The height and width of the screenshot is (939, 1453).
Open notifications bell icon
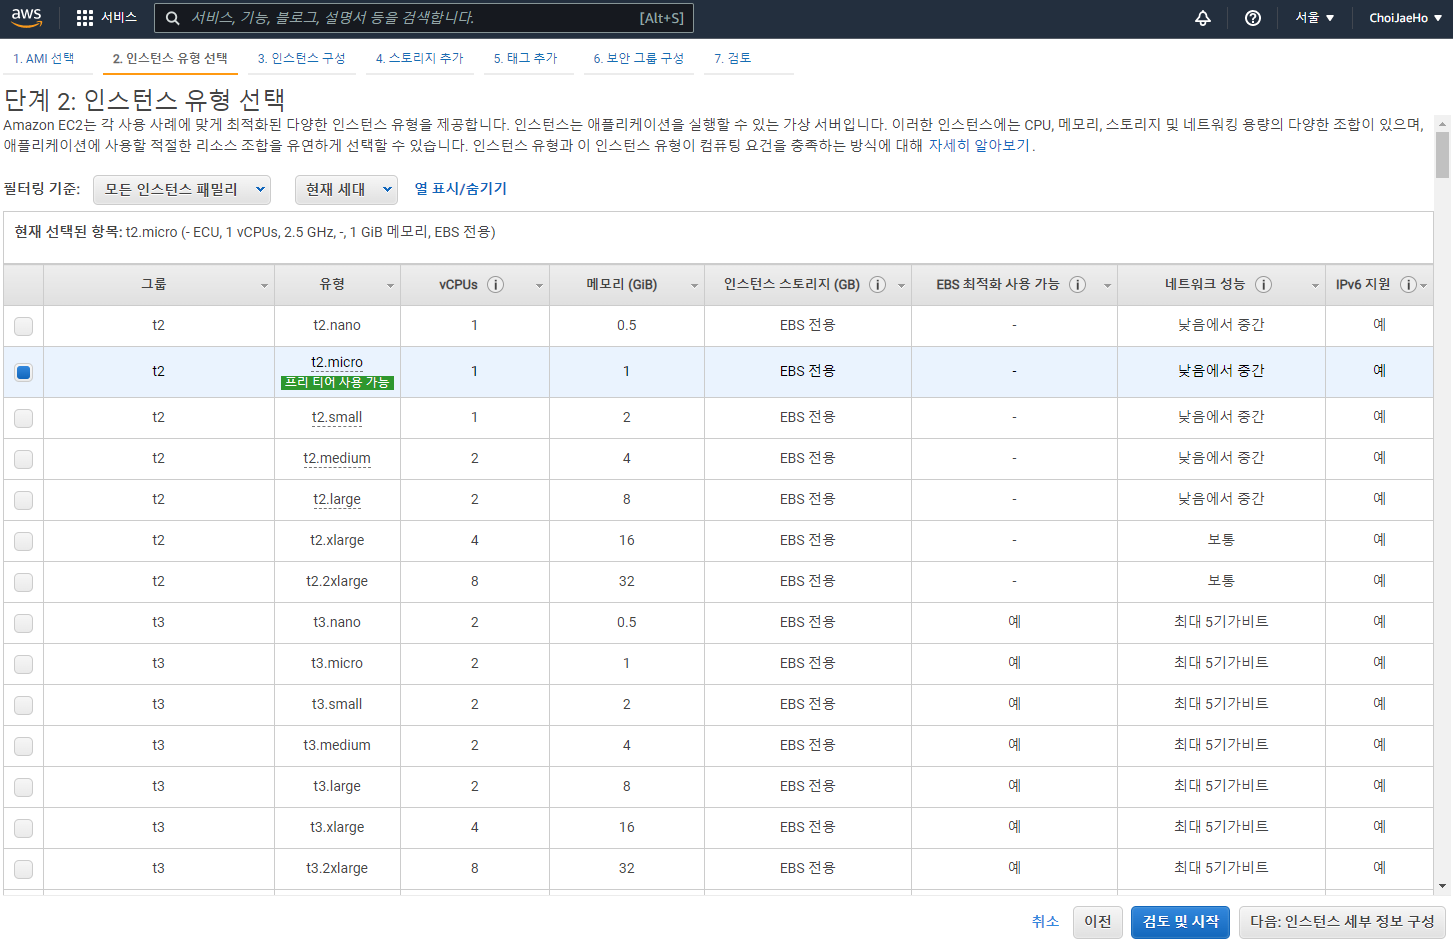(1203, 18)
